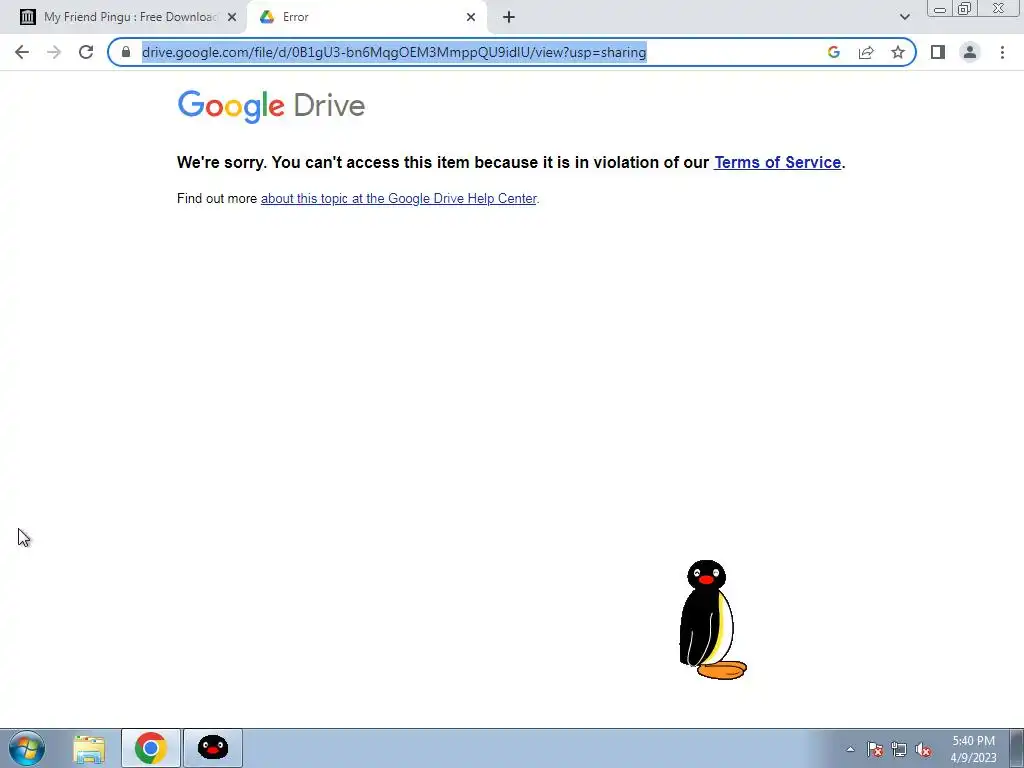Reload the current page
Screen dimensions: 1024x768
tap(86, 52)
